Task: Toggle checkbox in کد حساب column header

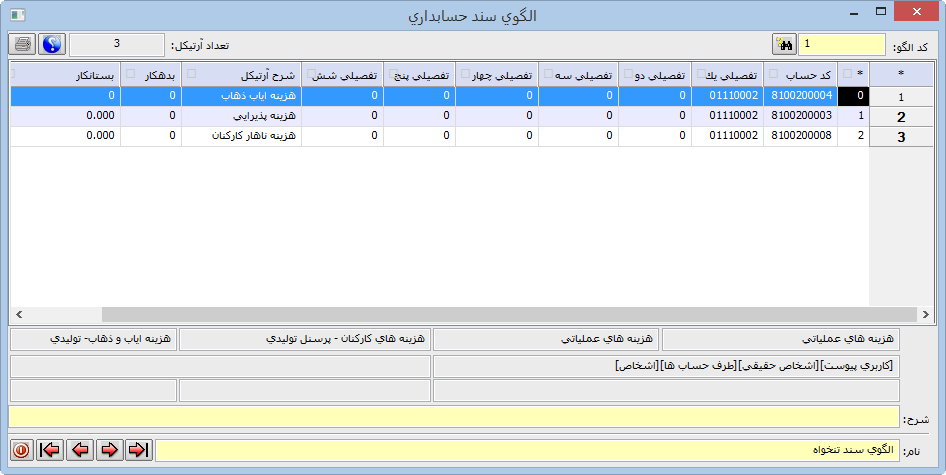Action: (773, 74)
